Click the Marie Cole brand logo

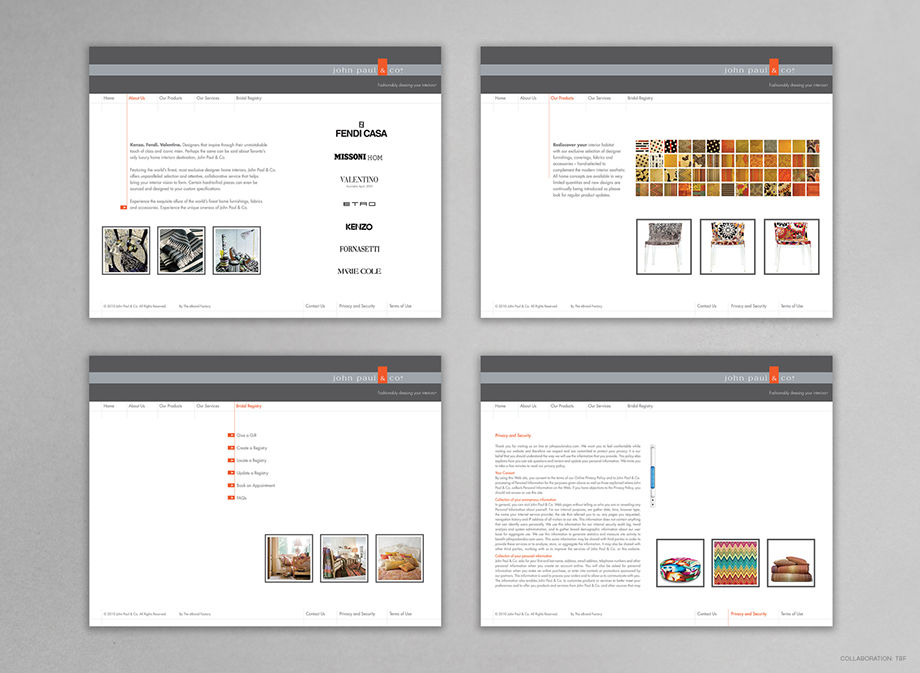(x=359, y=271)
